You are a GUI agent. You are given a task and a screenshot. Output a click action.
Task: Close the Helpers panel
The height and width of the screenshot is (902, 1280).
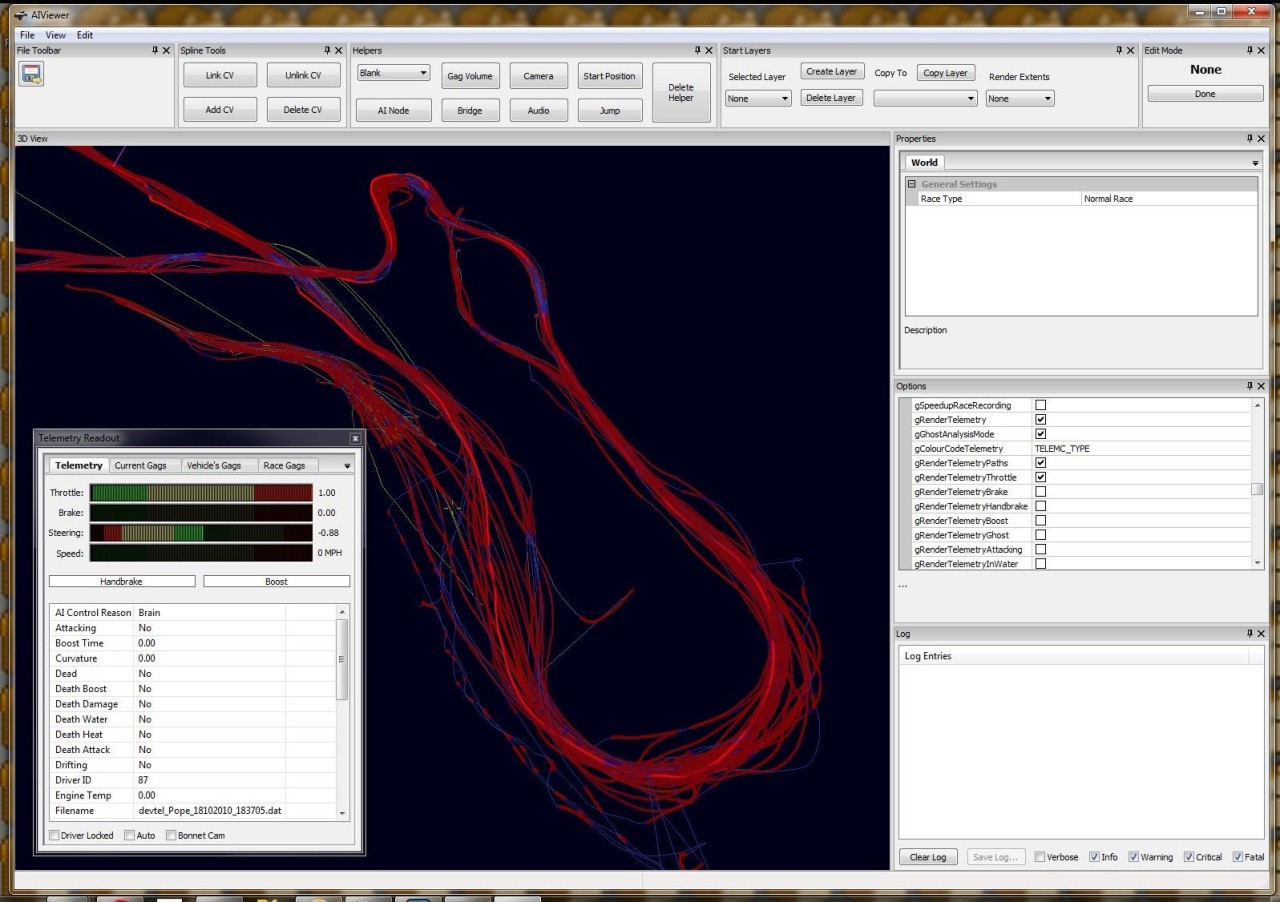click(x=711, y=50)
